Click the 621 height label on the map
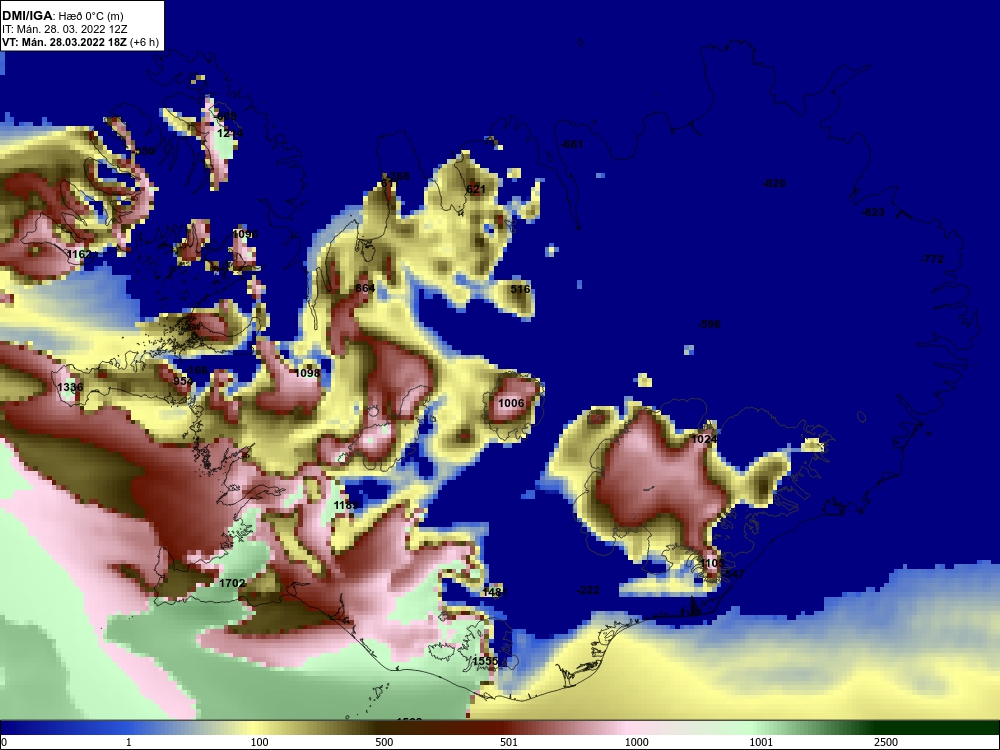 coord(476,189)
